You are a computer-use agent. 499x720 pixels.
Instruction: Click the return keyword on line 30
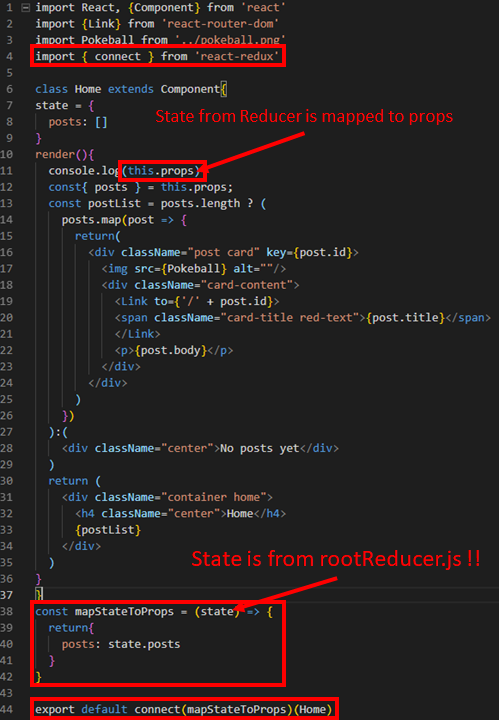coord(68,481)
